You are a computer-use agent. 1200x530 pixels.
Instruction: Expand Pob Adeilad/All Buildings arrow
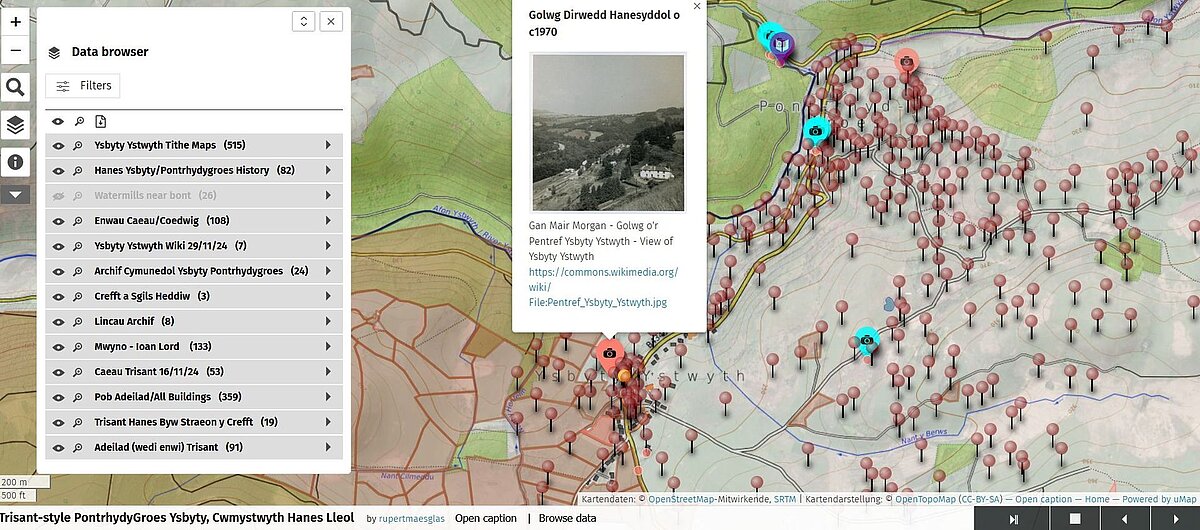[x=328, y=397]
